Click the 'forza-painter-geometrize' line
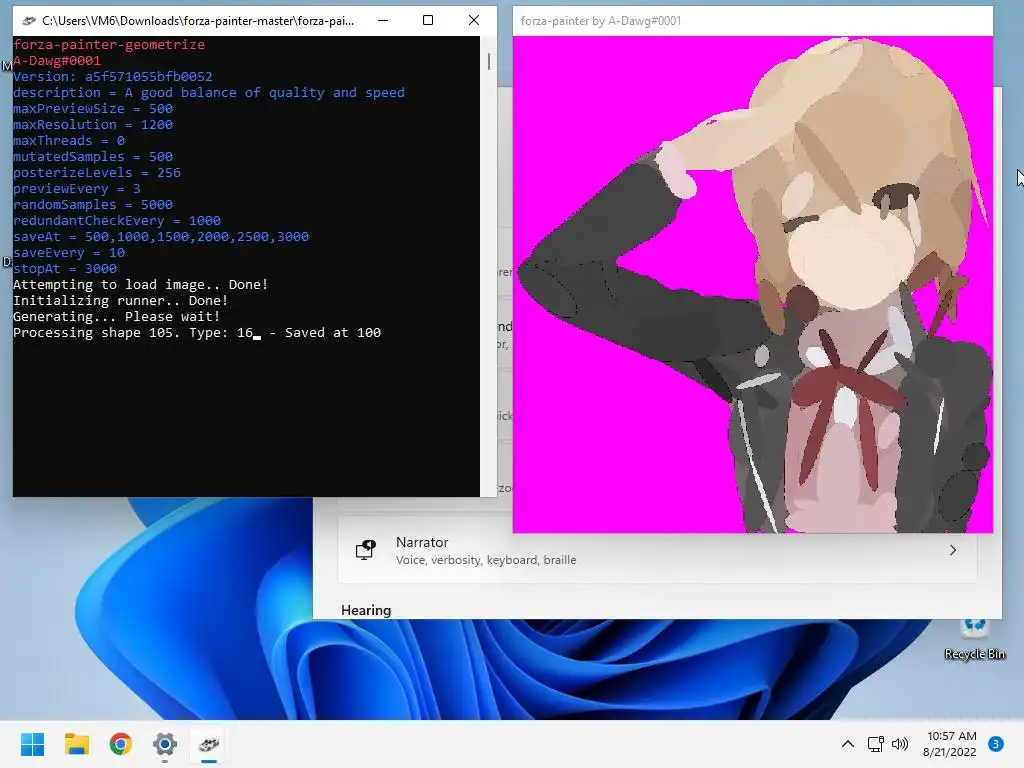 pyautogui.click(x=109, y=44)
